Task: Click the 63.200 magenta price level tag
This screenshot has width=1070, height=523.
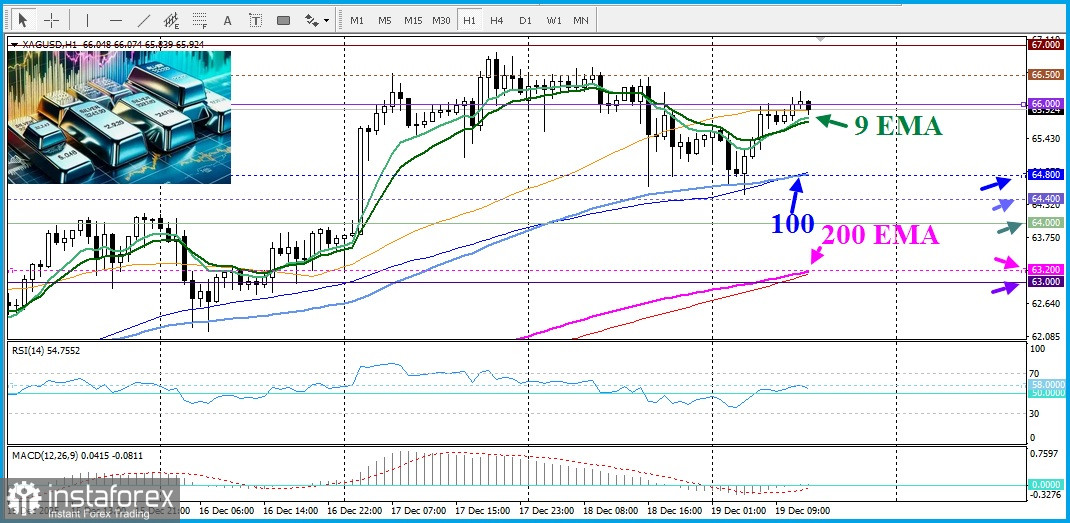Action: coord(1045,269)
